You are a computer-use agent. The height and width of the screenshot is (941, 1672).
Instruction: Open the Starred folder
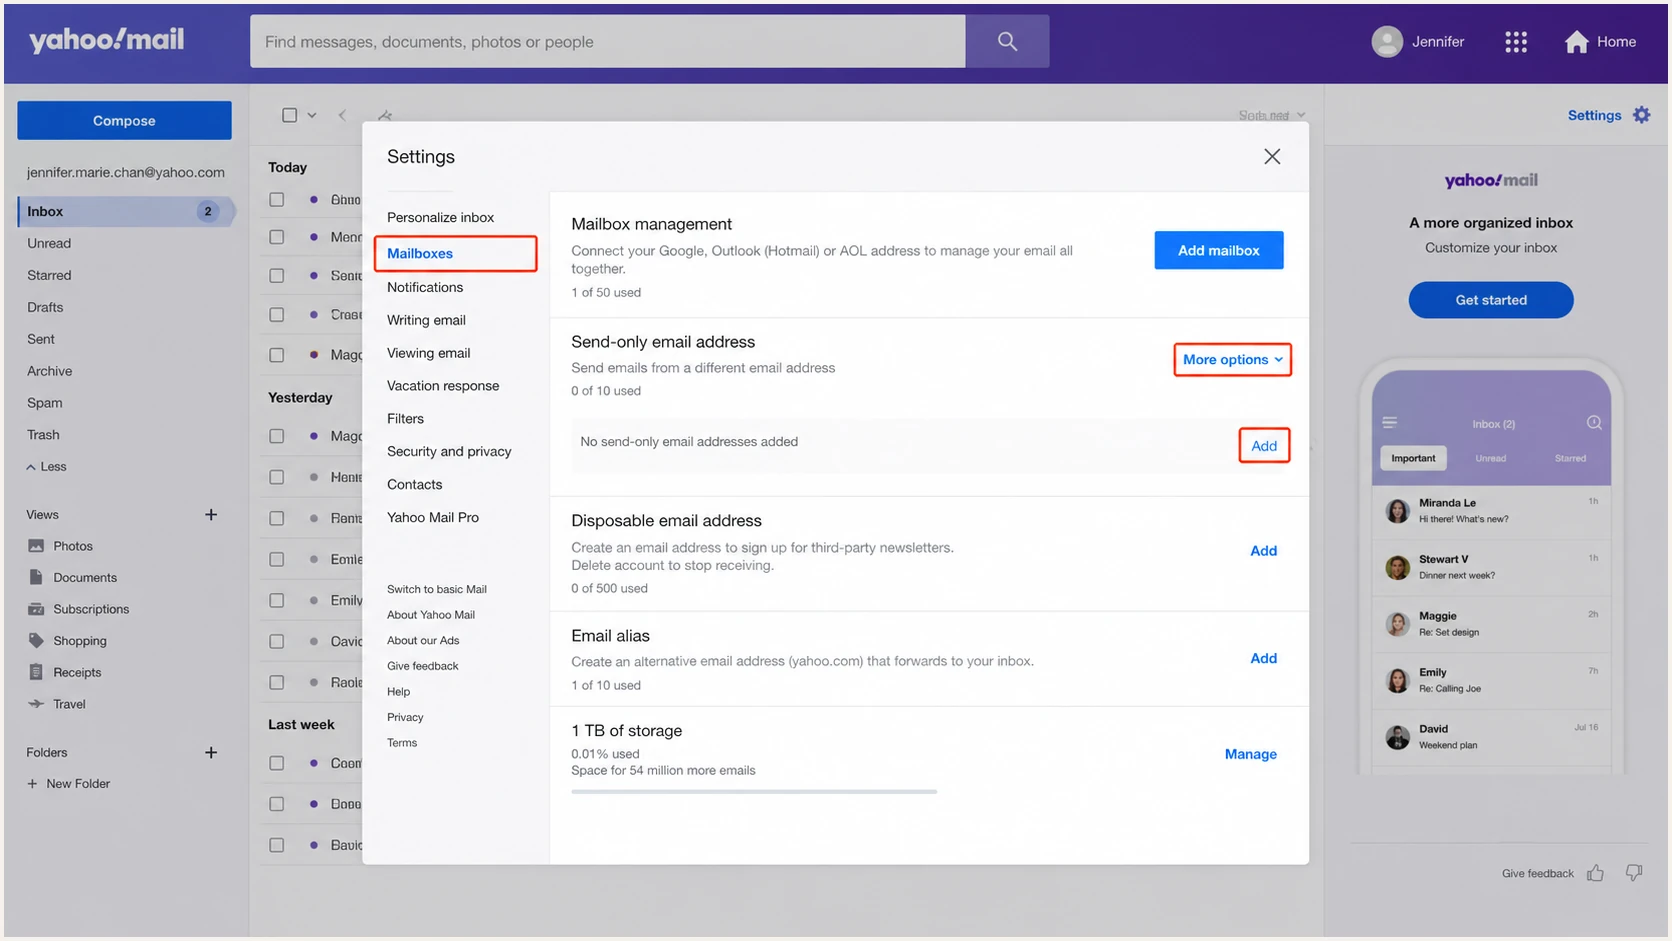coord(49,275)
